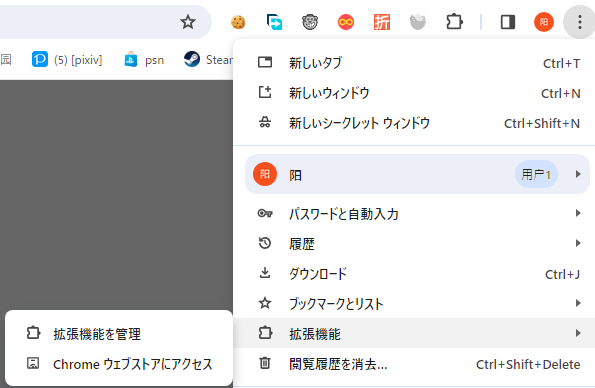Open the extensions puzzle-piece toolbar button

[x=454, y=22]
